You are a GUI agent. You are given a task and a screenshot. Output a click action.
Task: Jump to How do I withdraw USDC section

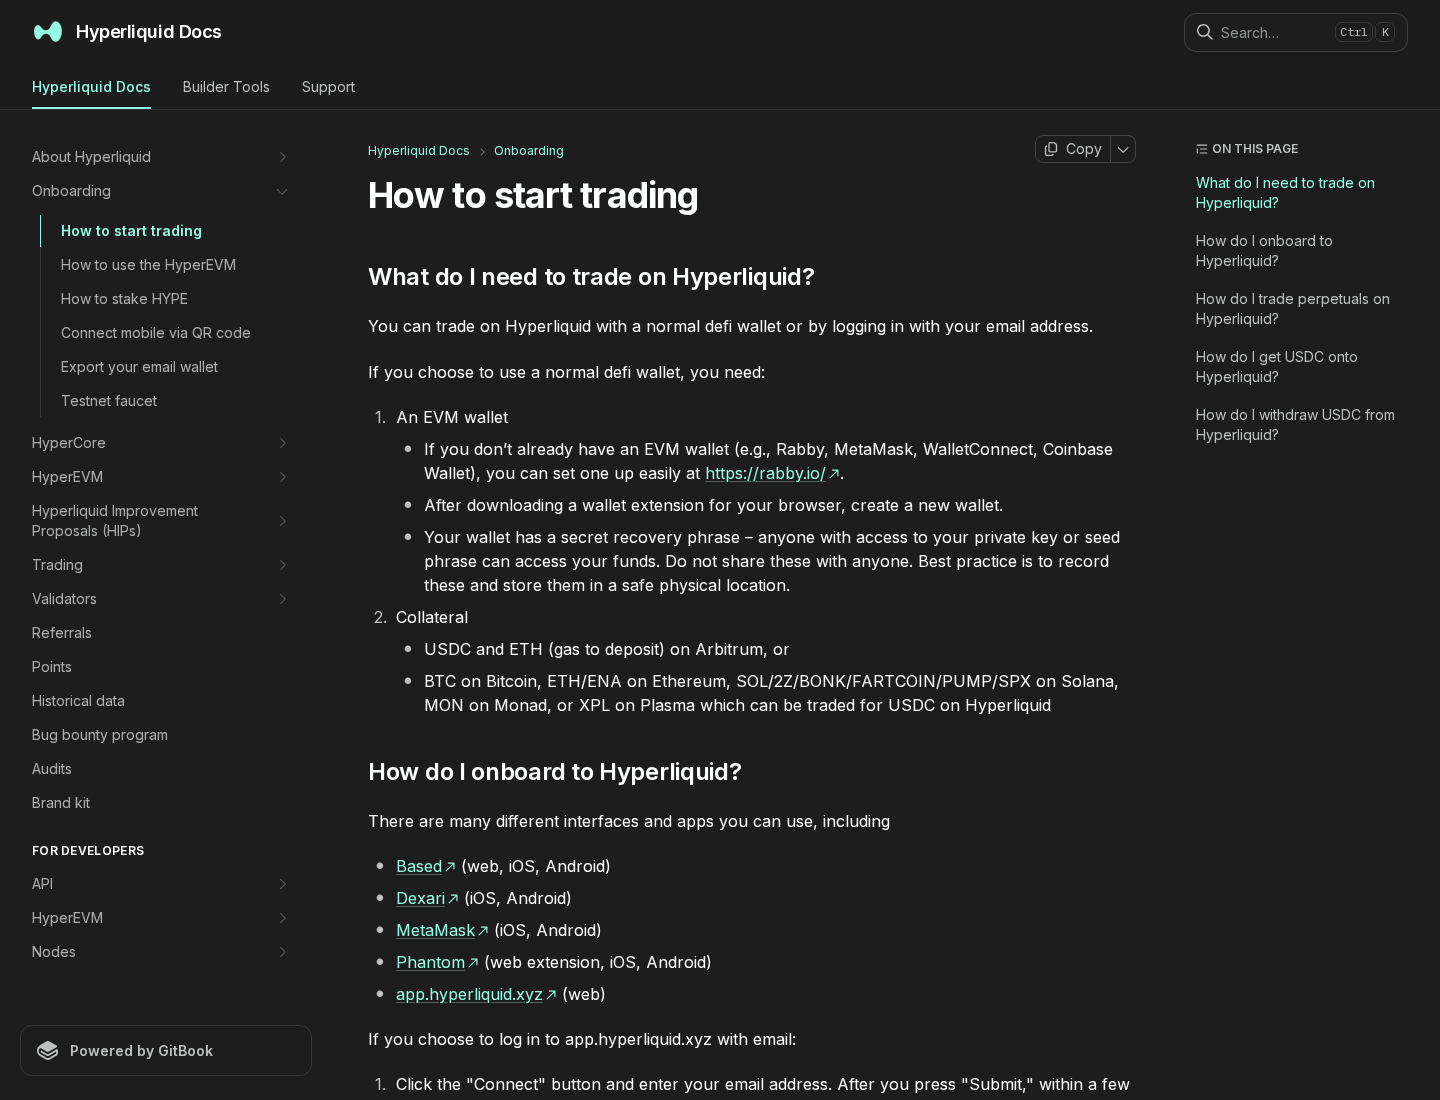[1295, 425]
